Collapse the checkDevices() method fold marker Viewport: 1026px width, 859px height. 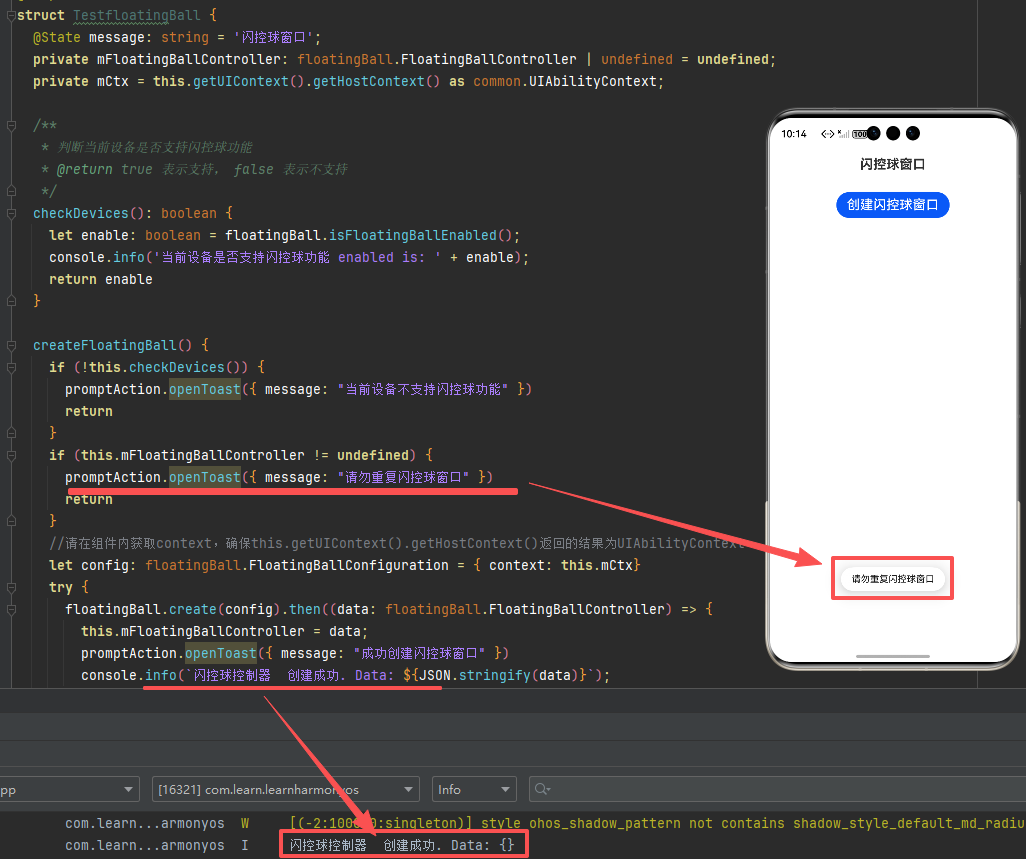pos(11,213)
